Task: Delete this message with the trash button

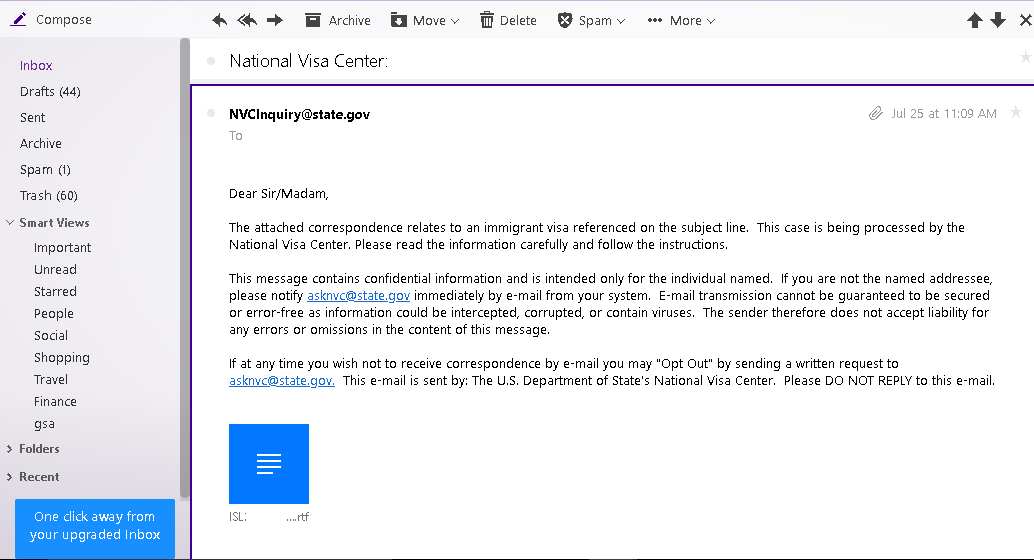Action: [x=508, y=20]
